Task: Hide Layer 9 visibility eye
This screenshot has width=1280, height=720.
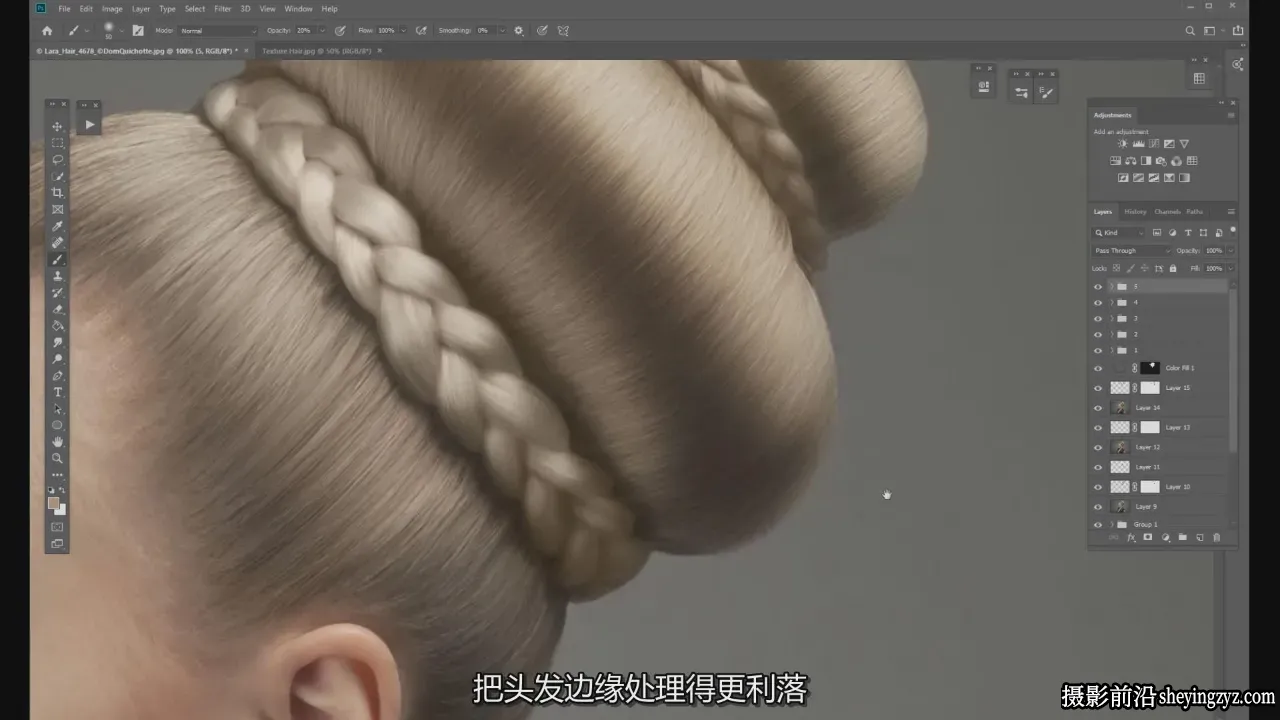Action: click(1098, 507)
